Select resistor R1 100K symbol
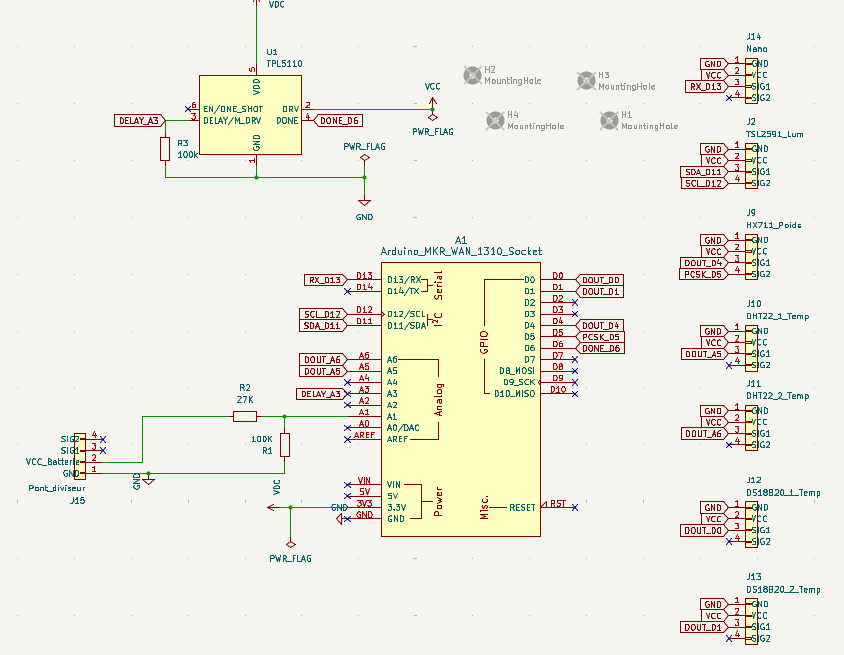844x655 pixels. (285, 445)
